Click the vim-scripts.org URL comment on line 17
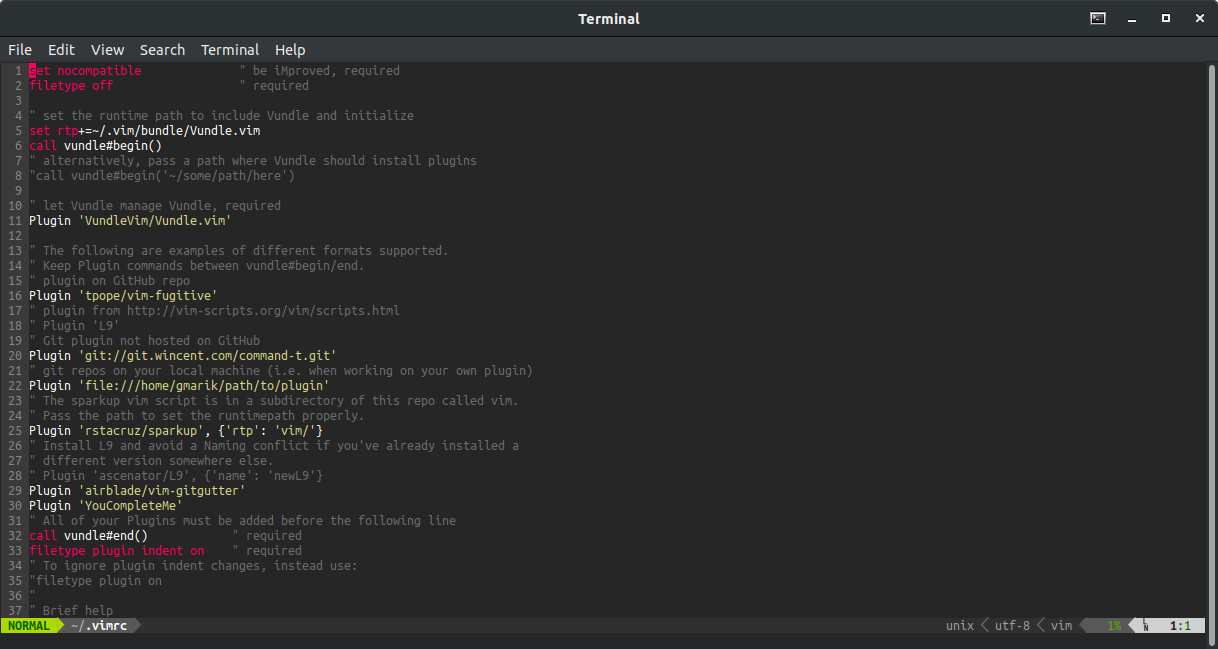 (x=214, y=311)
